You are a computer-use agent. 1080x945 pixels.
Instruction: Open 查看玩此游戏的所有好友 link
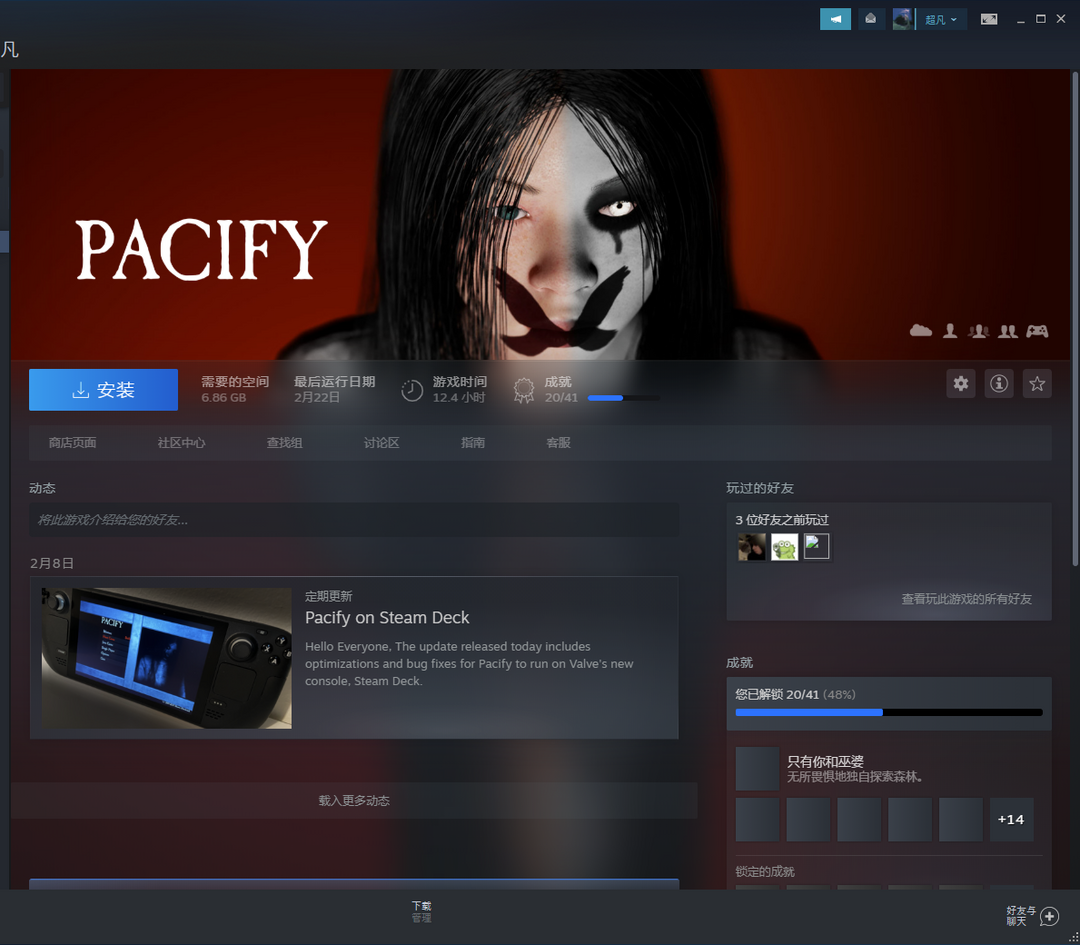[966, 599]
